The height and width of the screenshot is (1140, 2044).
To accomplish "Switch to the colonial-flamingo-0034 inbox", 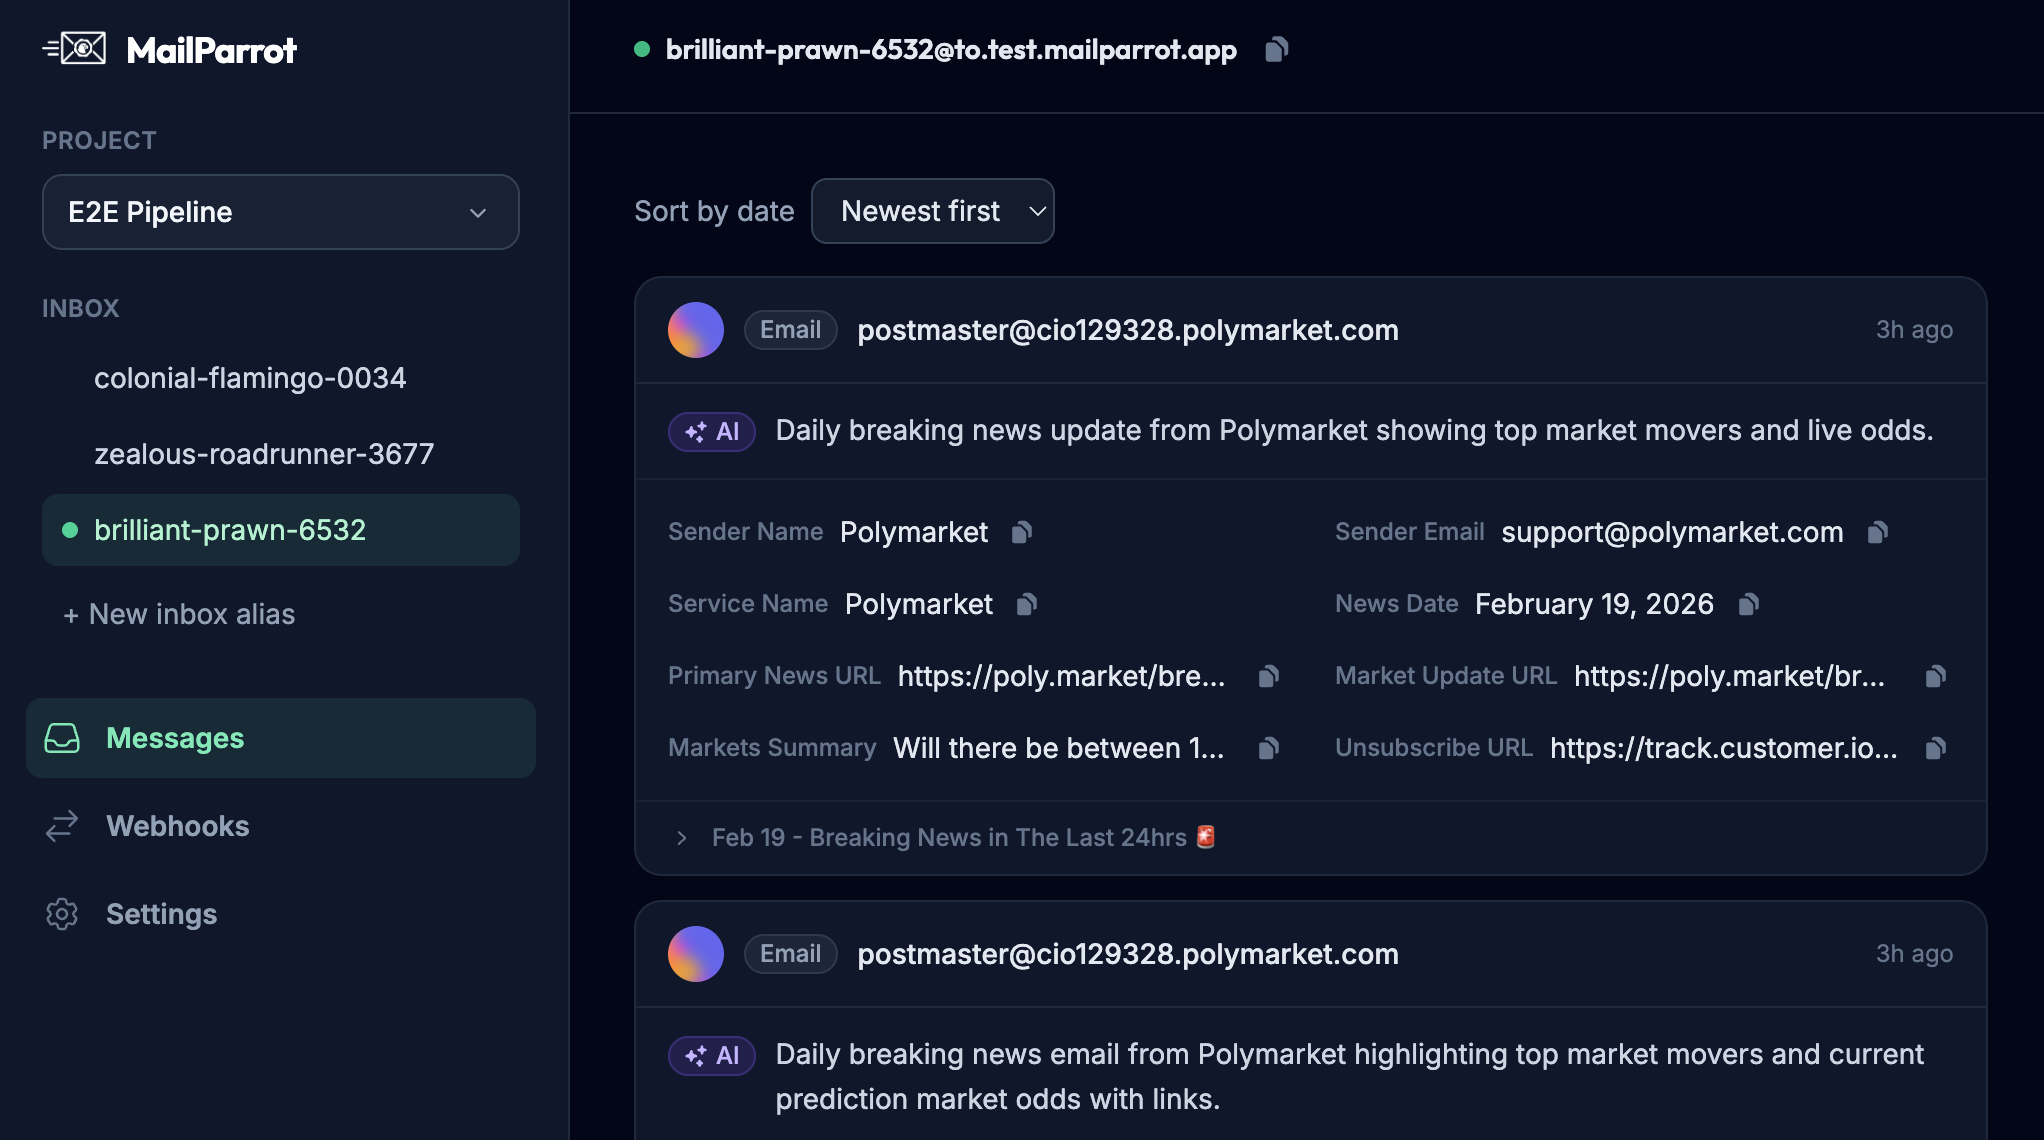I will tap(250, 377).
